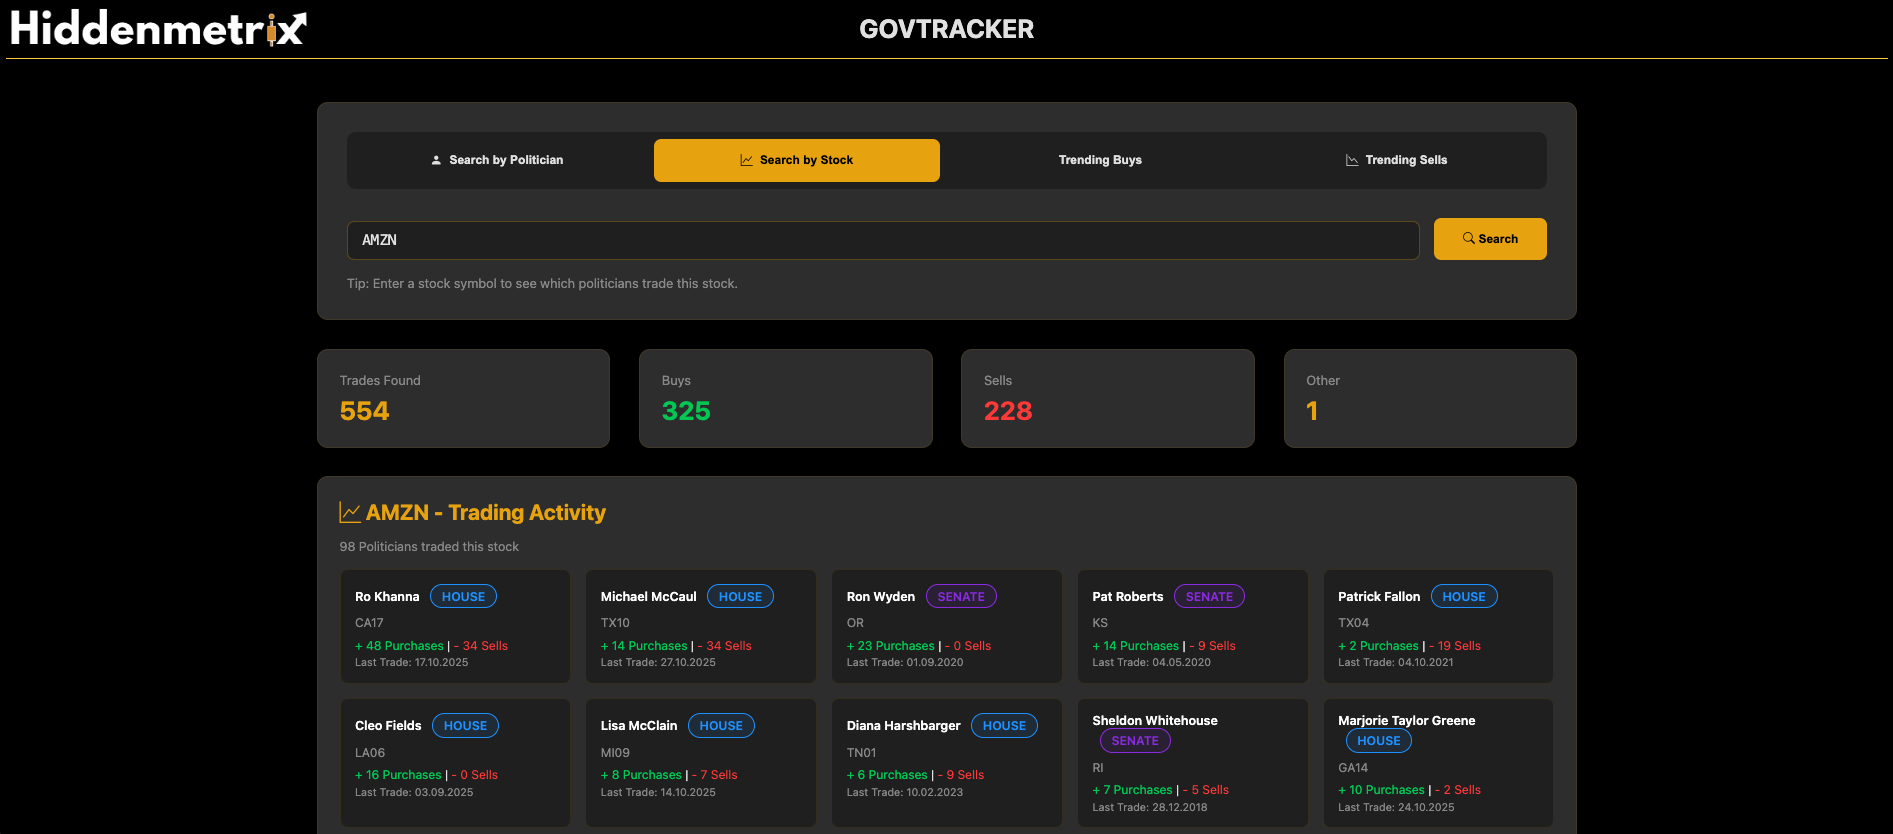This screenshot has width=1893, height=834.
Task: Click the chart icon beside AMZN - Trading Activity
Action: tap(350, 512)
